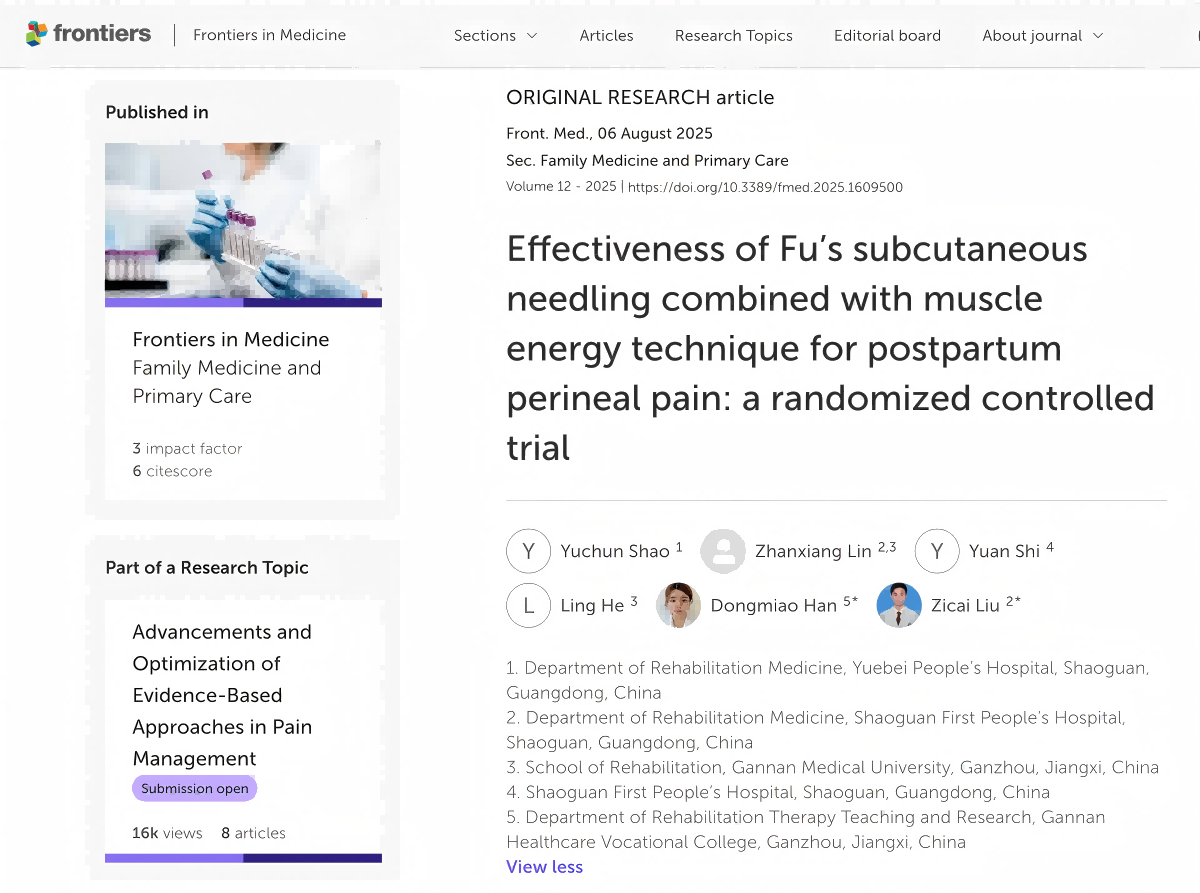Image resolution: width=1200 pixels, height=893 pixels.
Task: Click Dongmiao Han's profile photo
Action: click(678, 605)
